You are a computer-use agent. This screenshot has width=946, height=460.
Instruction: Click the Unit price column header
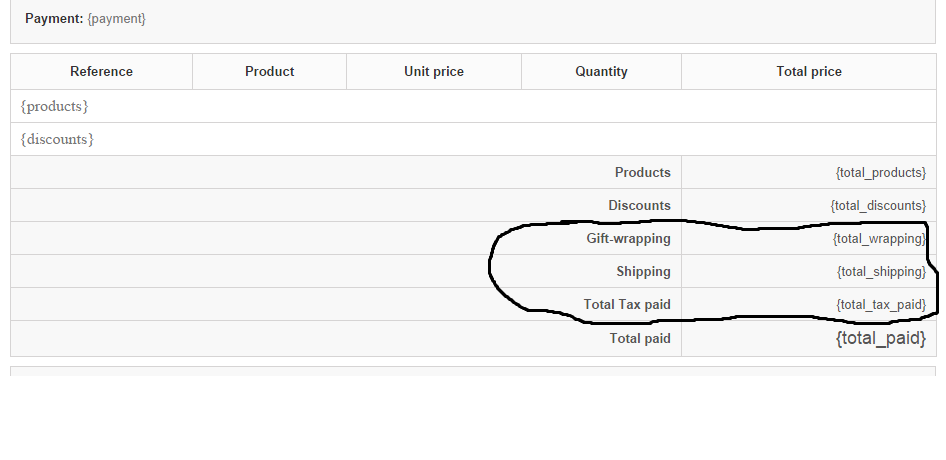[x=434, y=71]
